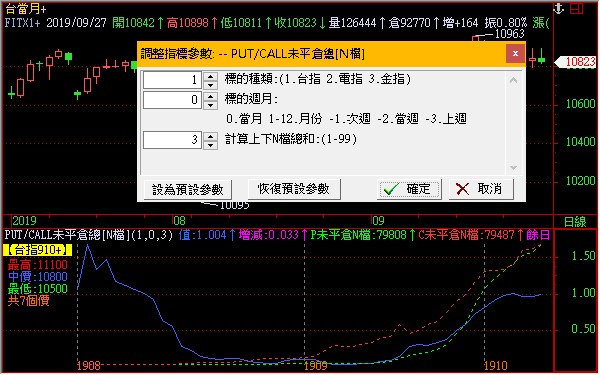
Task: Decrease the 標的週月 value with down arrow
Action: click(x=210, y=104)
